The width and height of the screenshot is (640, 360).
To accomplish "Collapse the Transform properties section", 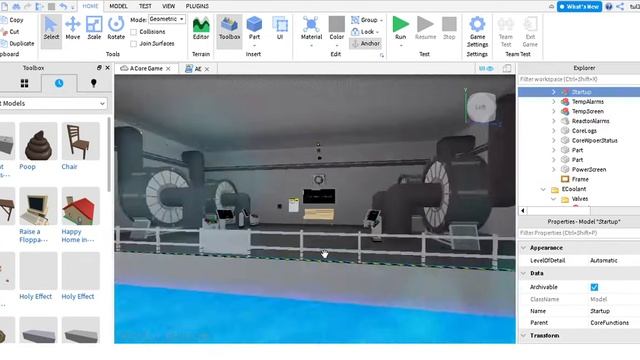I will click(x=524, y=336).
